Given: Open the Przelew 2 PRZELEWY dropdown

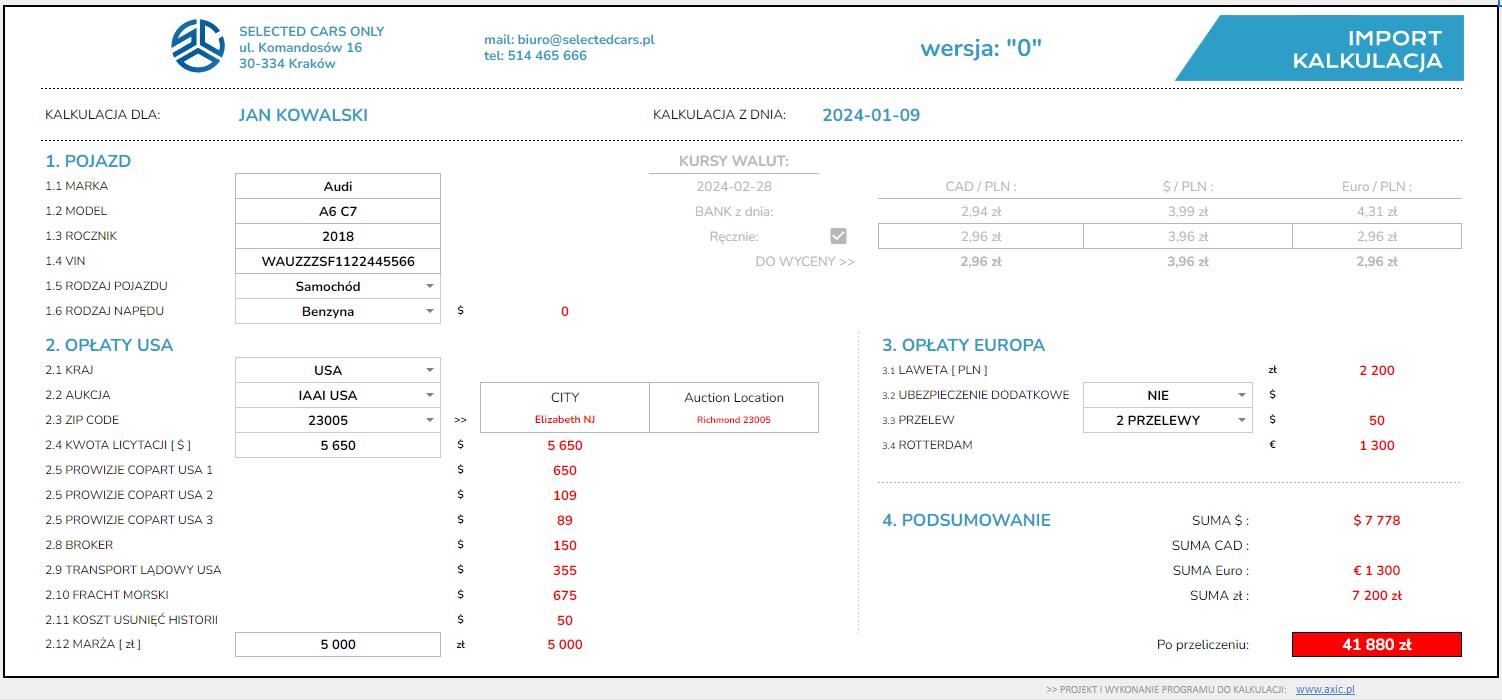Looking at the screenshot, I should [1241, 420].
